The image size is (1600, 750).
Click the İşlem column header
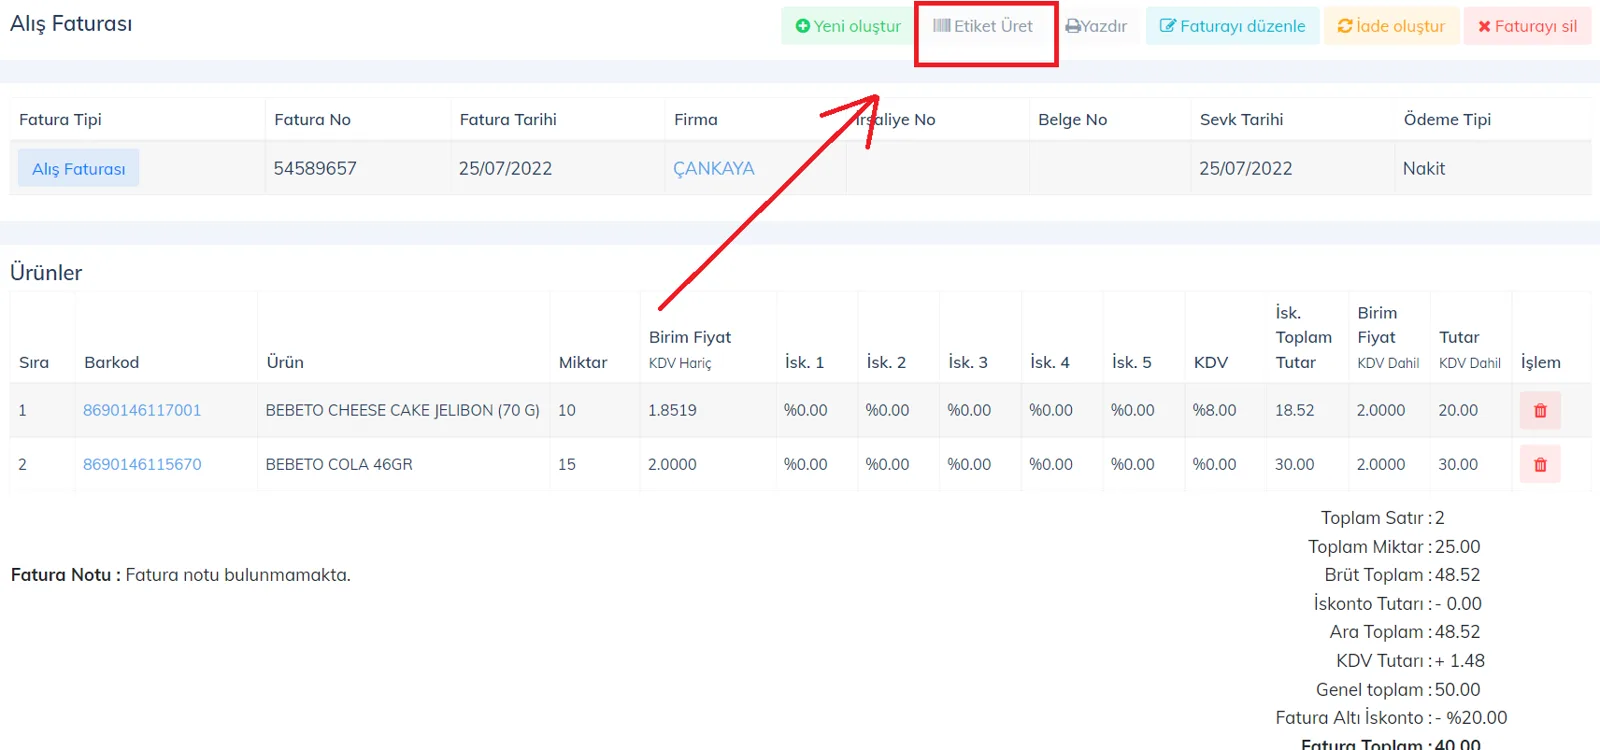pyautogui.click(x=1540, y=362)
